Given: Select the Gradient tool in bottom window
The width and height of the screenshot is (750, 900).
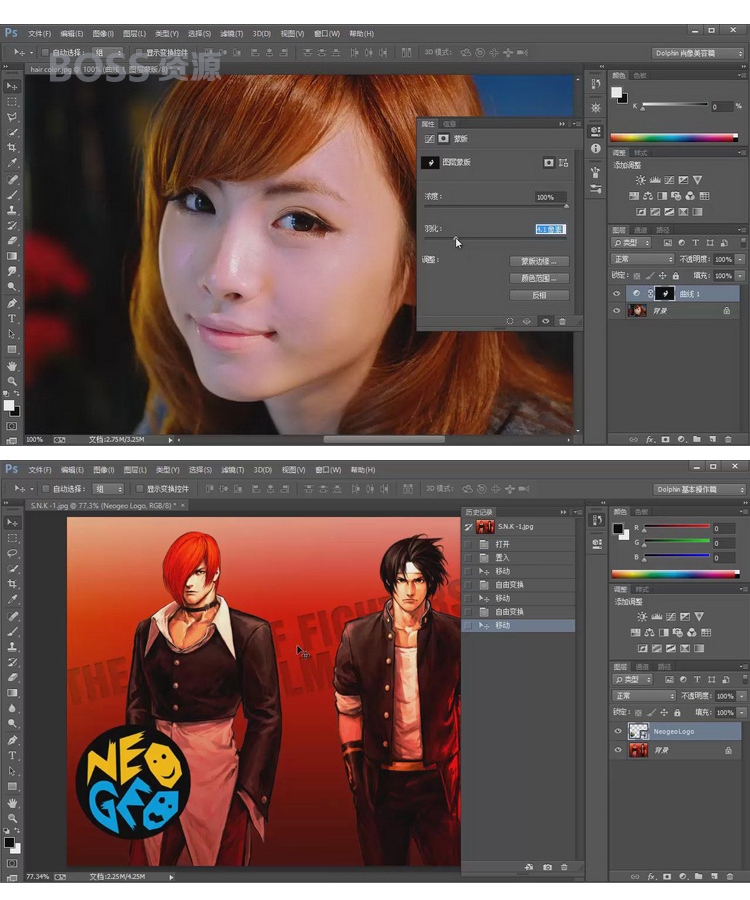Looking at the screenshot, I should tap(12, 693).
